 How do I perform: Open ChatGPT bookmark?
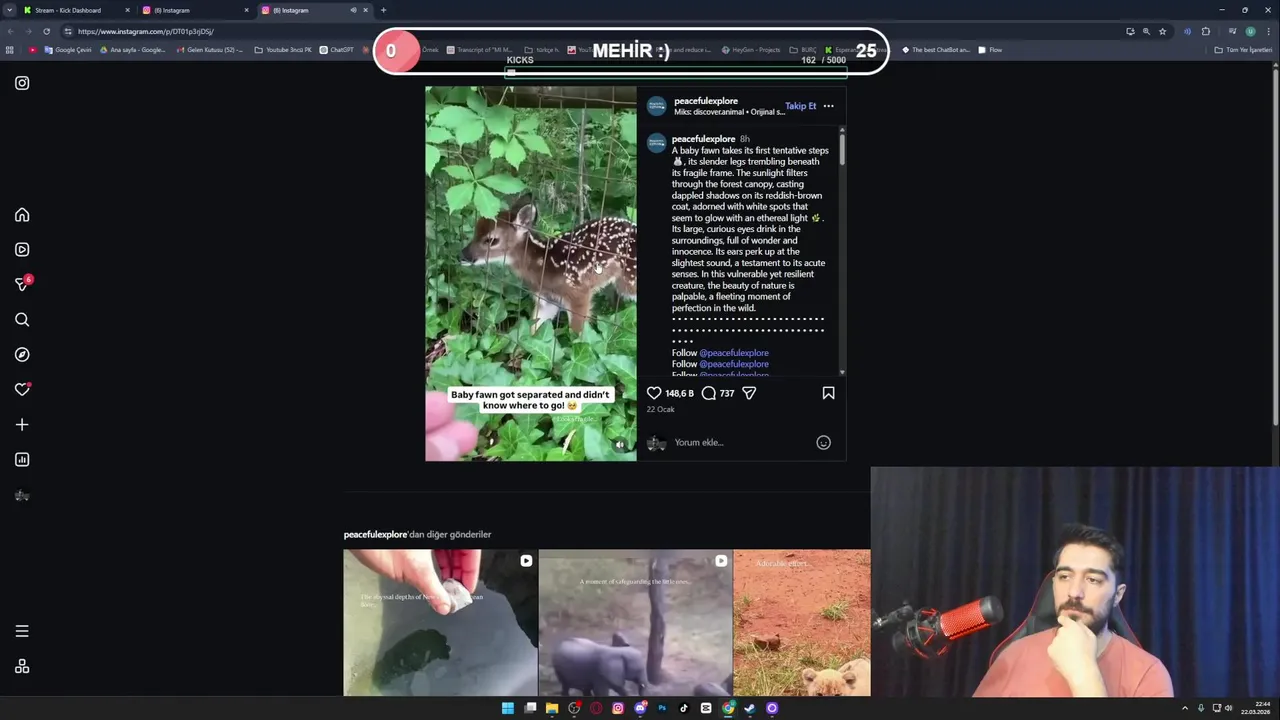click(336, 50)
